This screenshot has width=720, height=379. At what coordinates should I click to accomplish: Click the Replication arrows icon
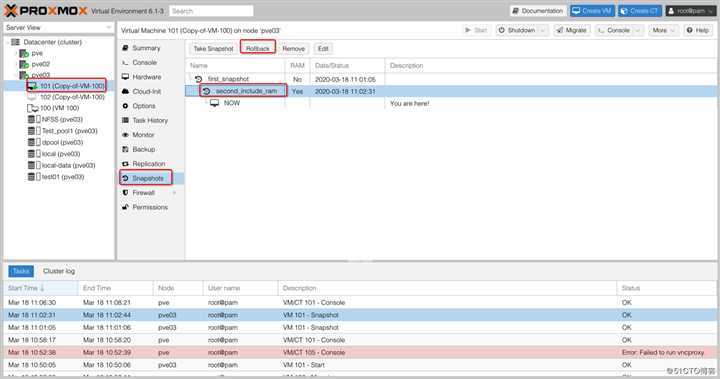pyautogui.click(x=125, y=164)
